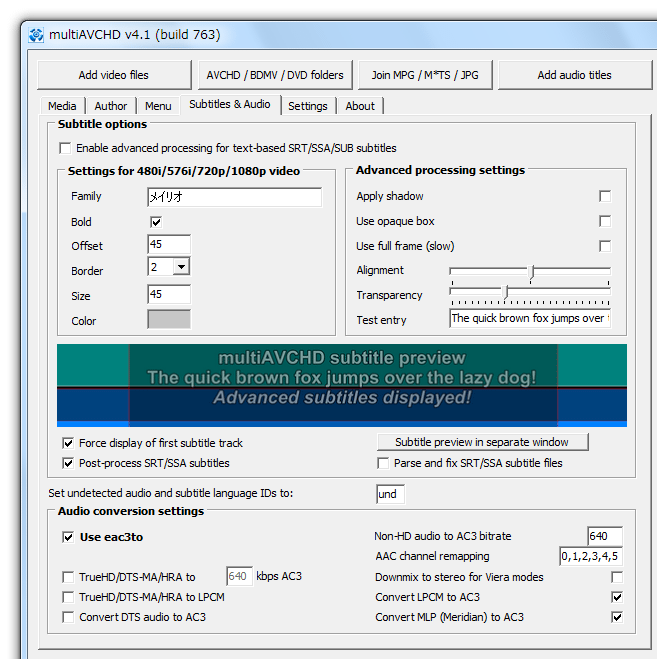657x659 pixels.
Task: Check Parse and fix SRT/SSA subtitle files
Action: [383, 463]
